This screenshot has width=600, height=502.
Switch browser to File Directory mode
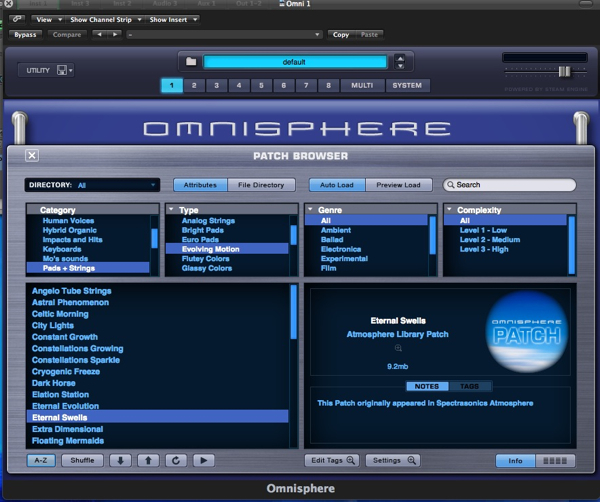click(261, 185)
